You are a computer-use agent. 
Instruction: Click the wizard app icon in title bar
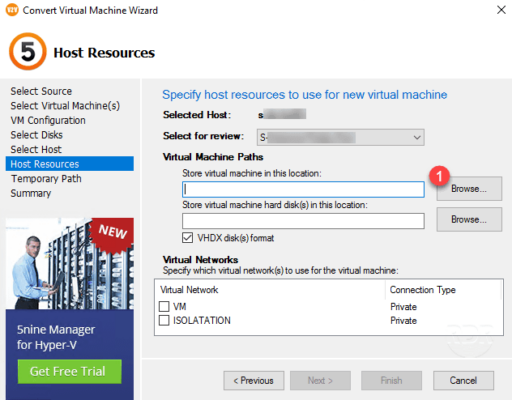point(12,10)
